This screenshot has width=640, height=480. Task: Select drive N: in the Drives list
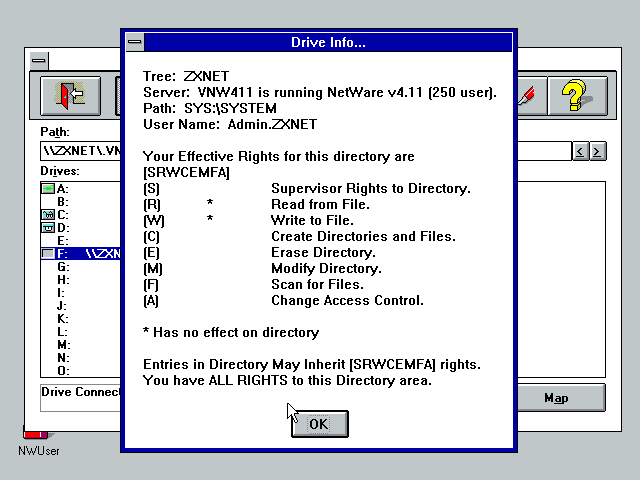80,358
